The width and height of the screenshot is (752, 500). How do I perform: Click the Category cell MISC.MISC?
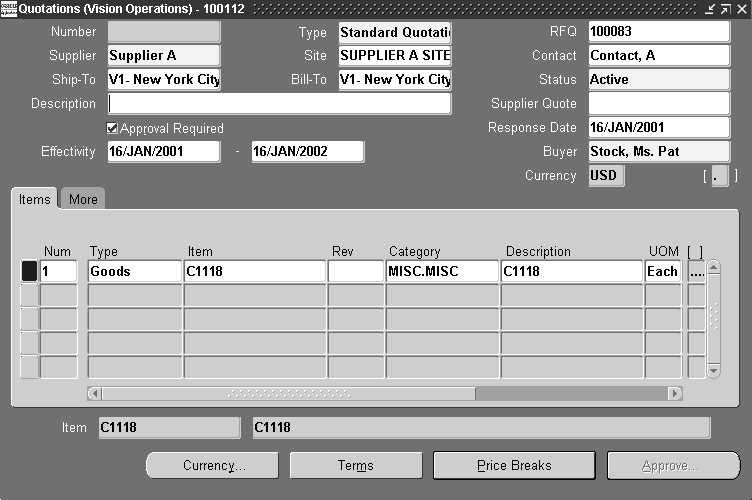[442, 271]
